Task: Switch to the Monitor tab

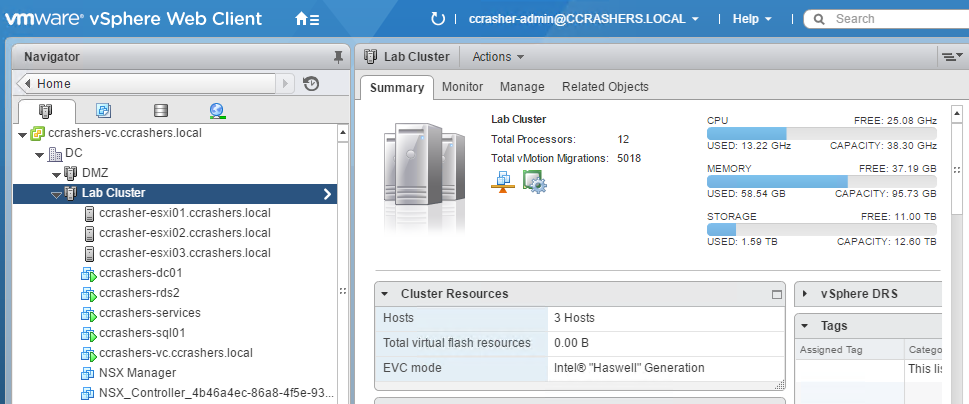Action: 462,87
